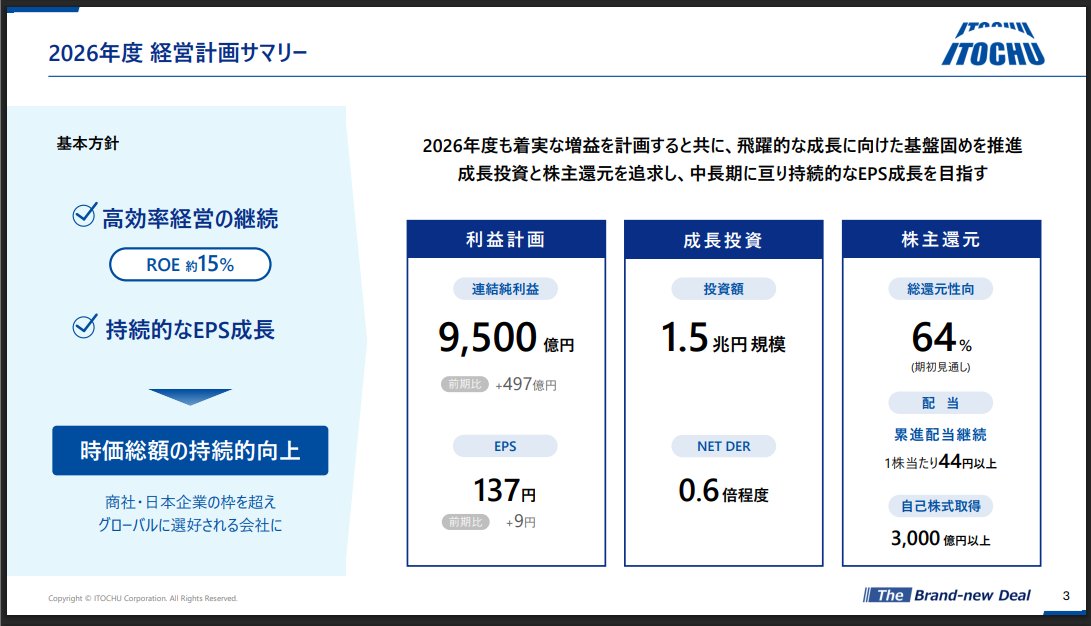Click the 基本方針 heading

[88, 143]
